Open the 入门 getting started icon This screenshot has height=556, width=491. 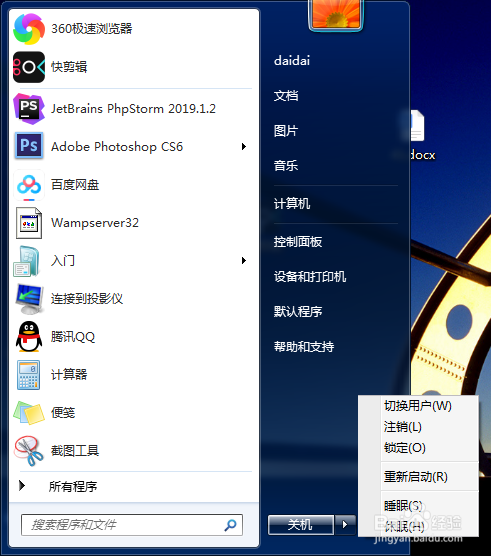27,261
